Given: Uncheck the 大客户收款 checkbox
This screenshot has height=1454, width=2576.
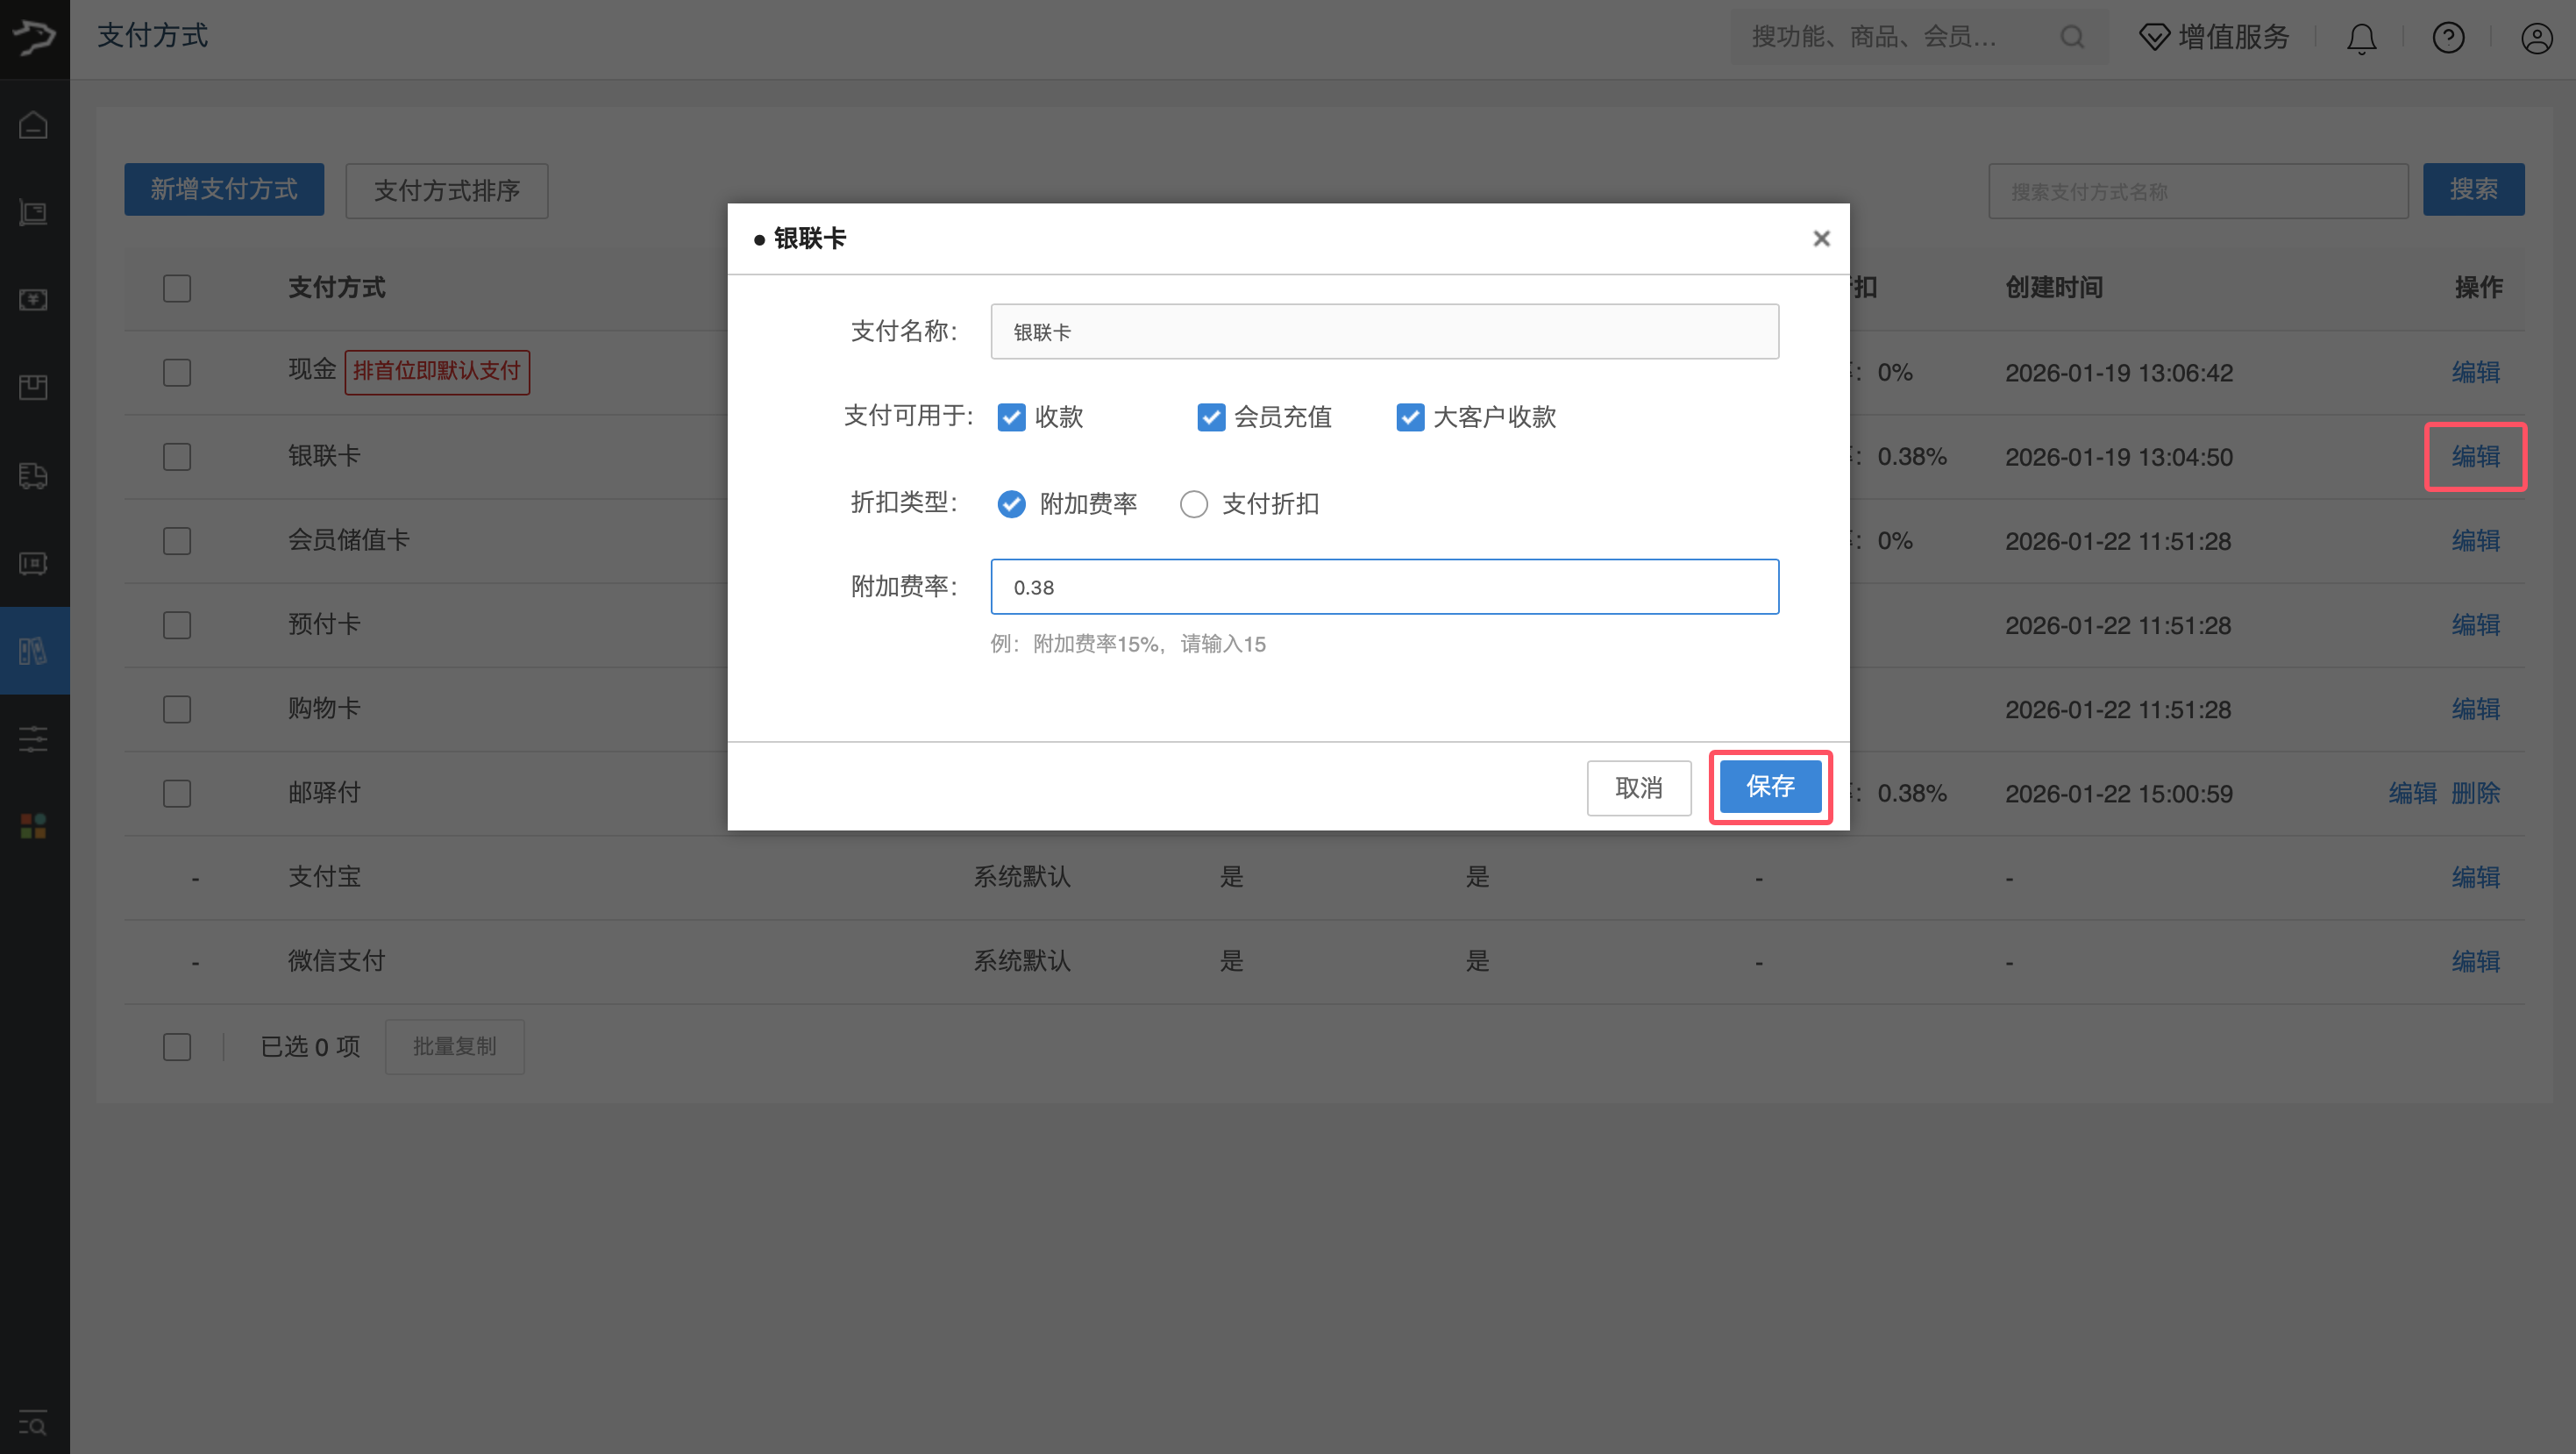Looking at the screenshot, I should (x=1410, y=417).
